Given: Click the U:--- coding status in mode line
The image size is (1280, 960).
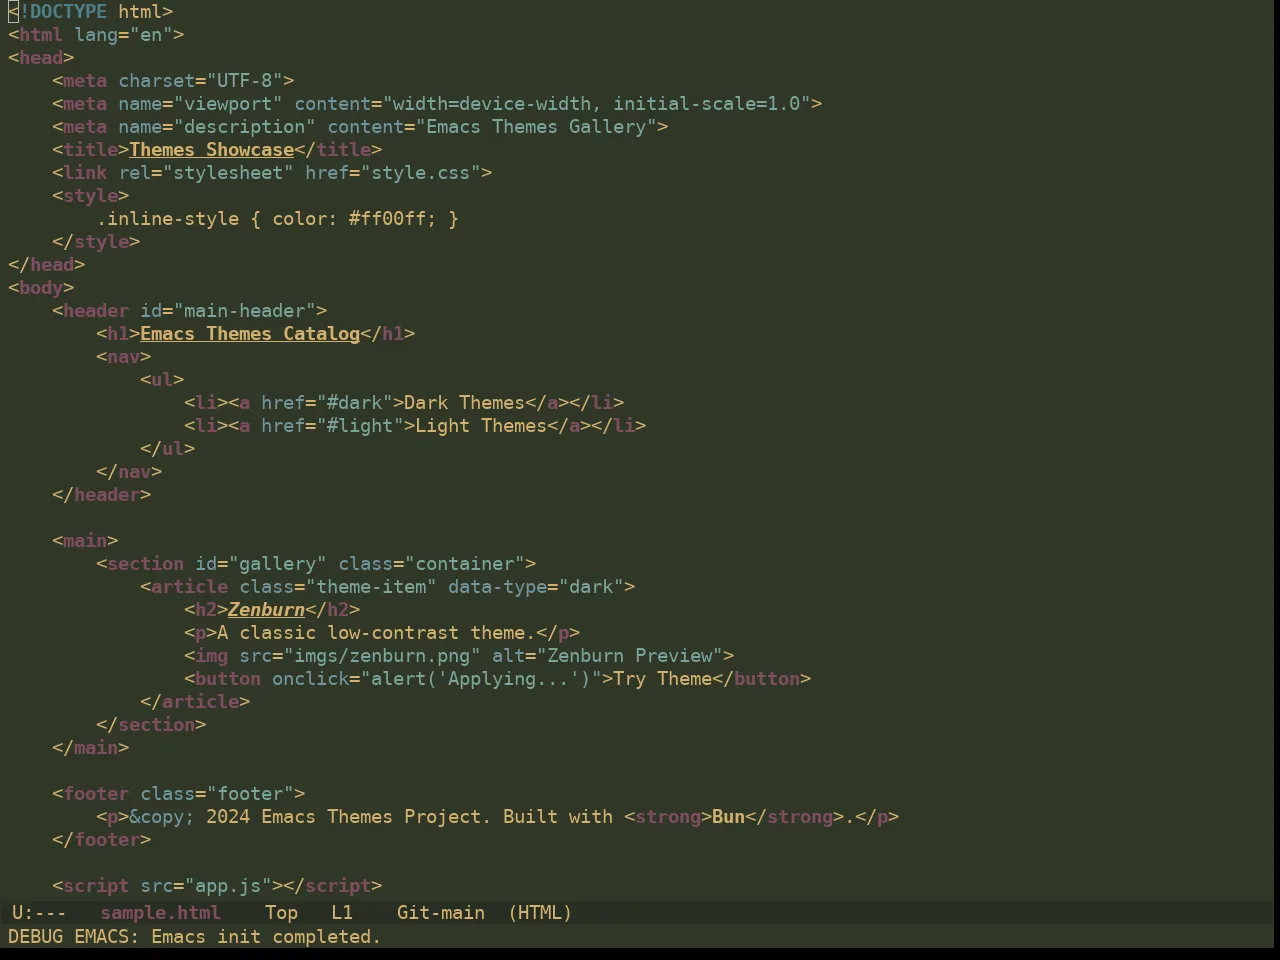Looking at the screenshot, I should point(39,913).
